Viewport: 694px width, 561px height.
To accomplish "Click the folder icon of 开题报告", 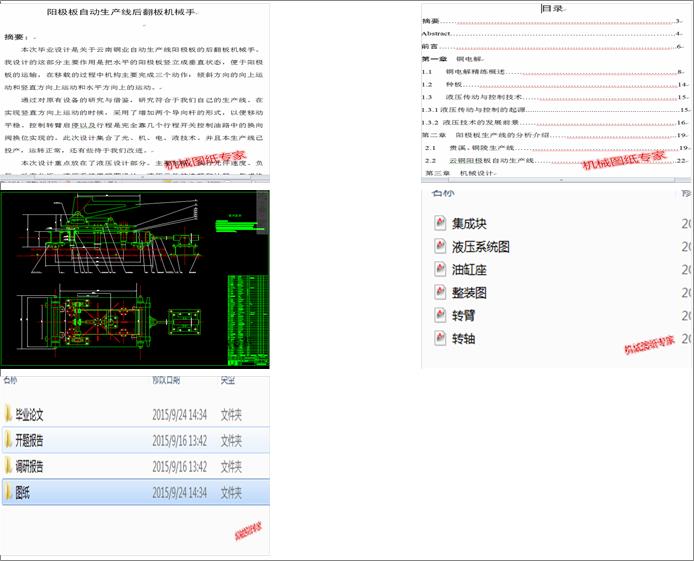I will coord(8,440).
